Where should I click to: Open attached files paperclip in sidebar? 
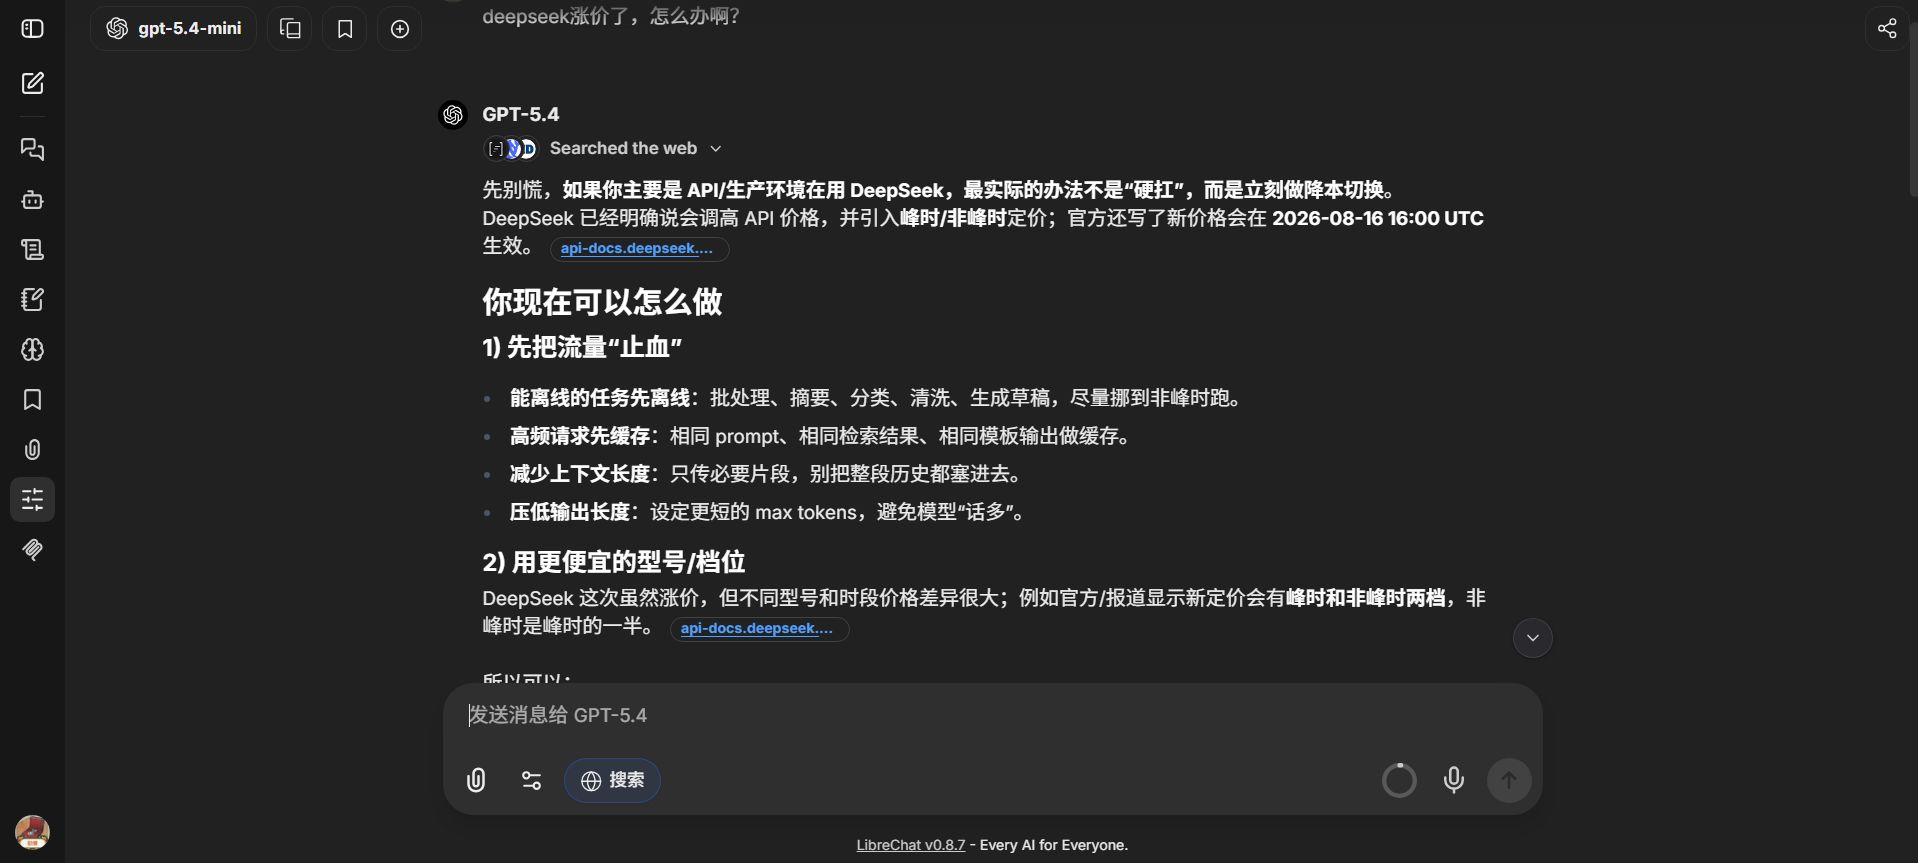pos(32,450)
